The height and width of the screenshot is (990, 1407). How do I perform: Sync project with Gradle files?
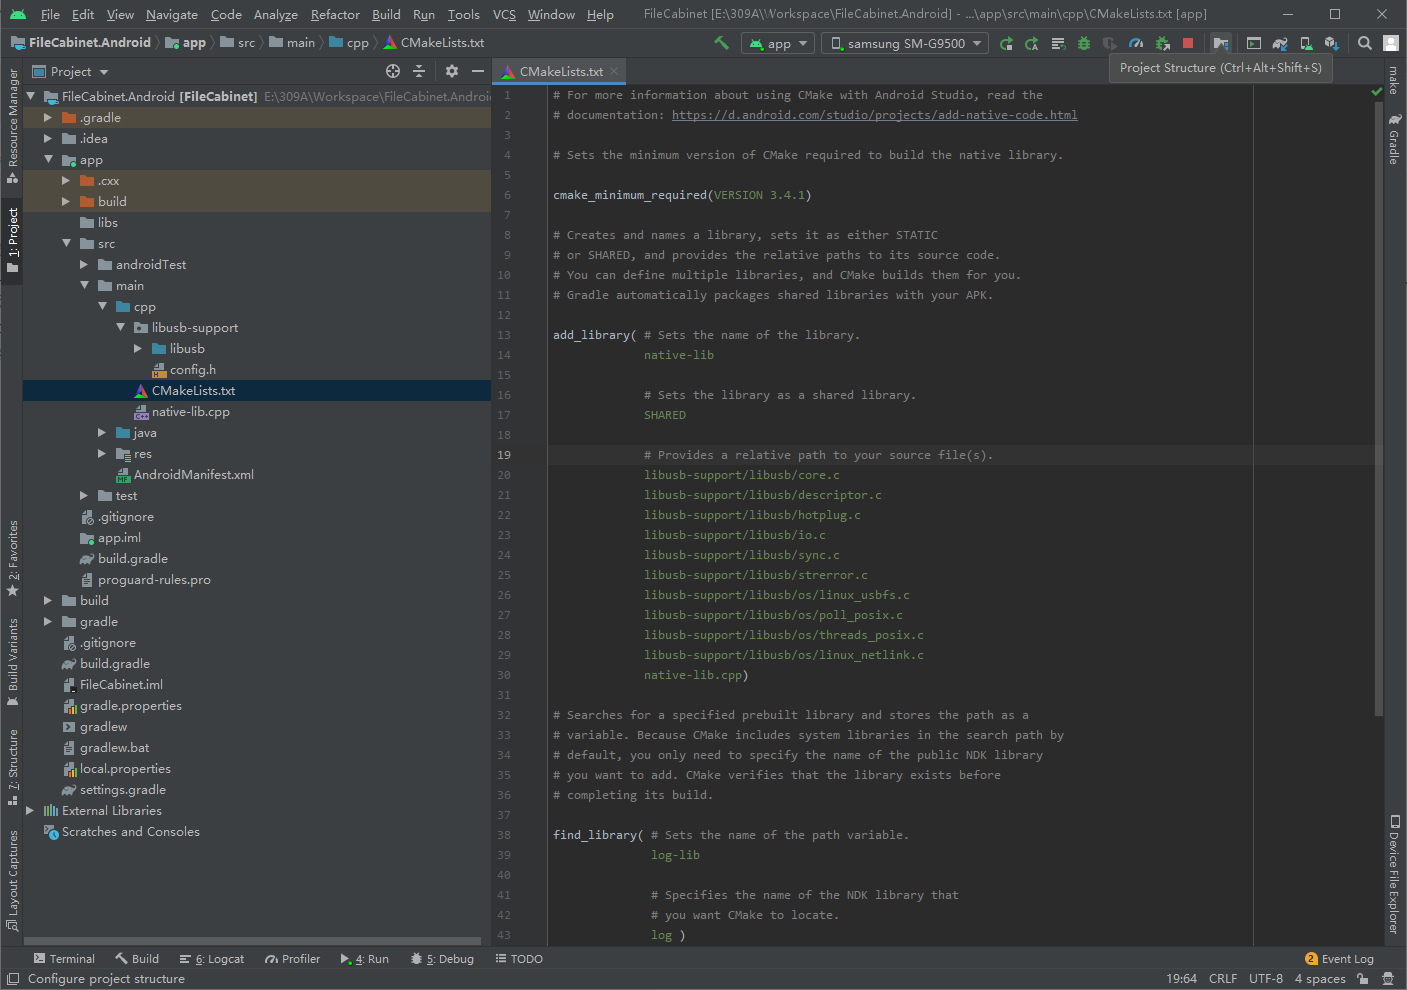(x=1281, y=42)
